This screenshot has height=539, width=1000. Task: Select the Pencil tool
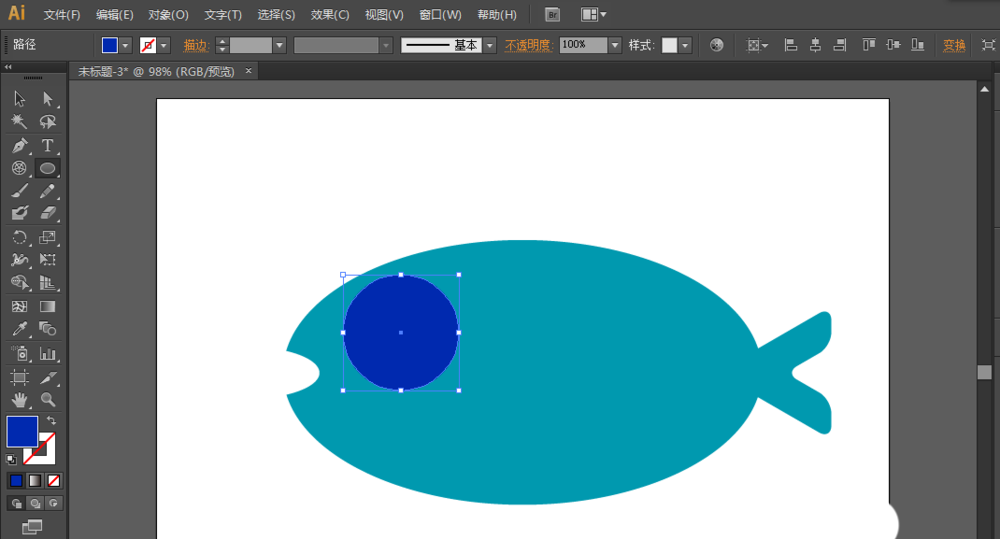click(x=48, y=191)
